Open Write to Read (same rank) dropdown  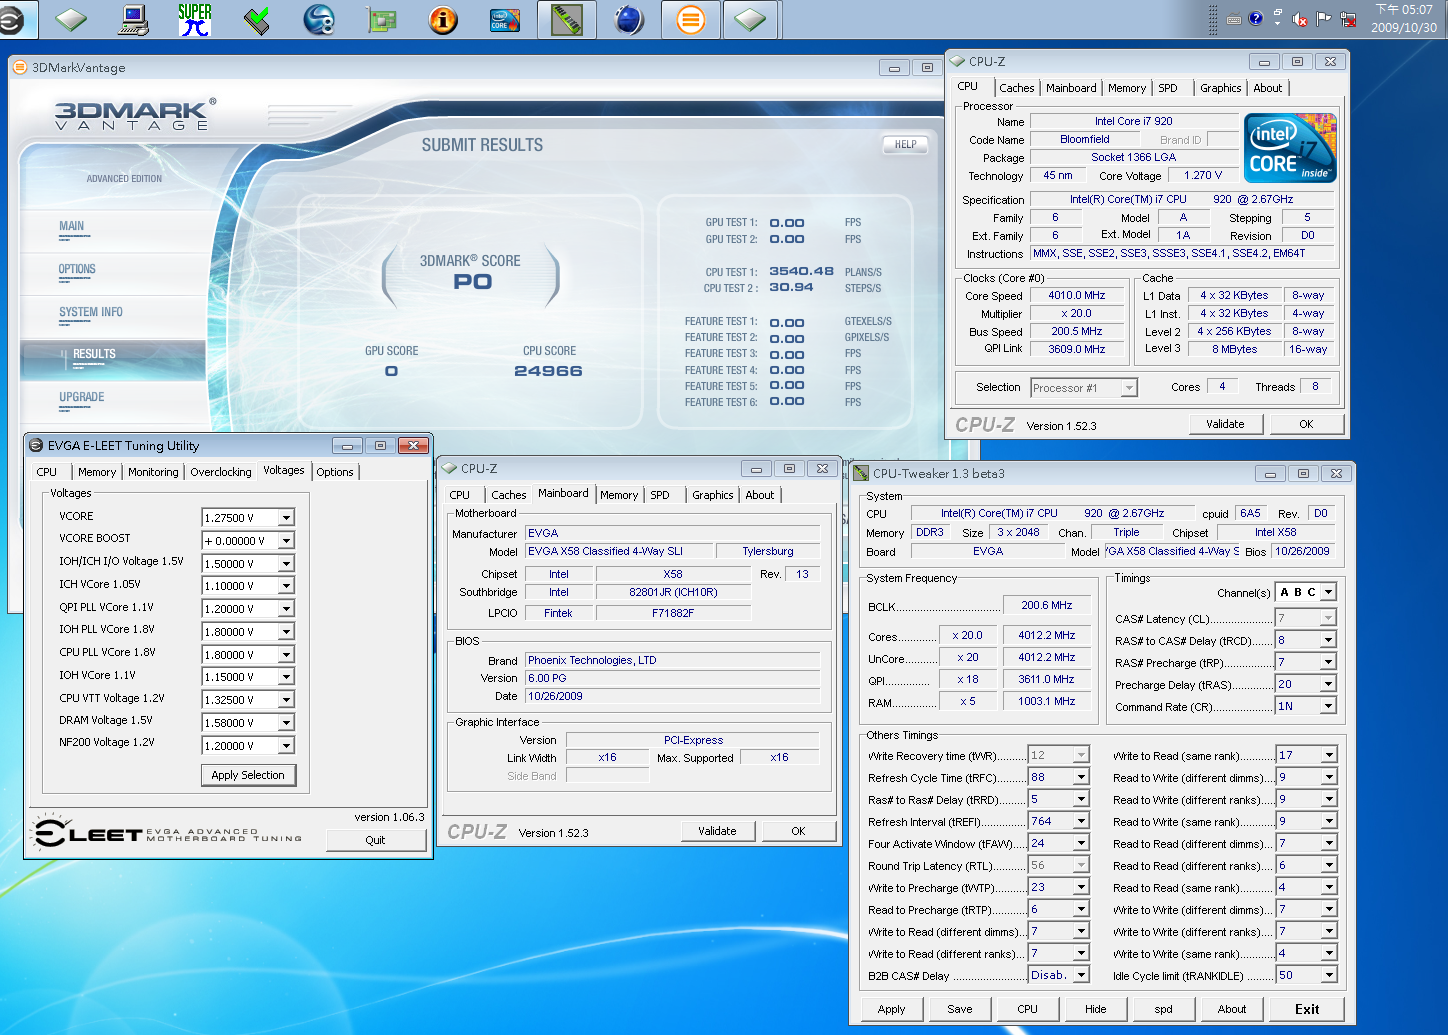1328,755
